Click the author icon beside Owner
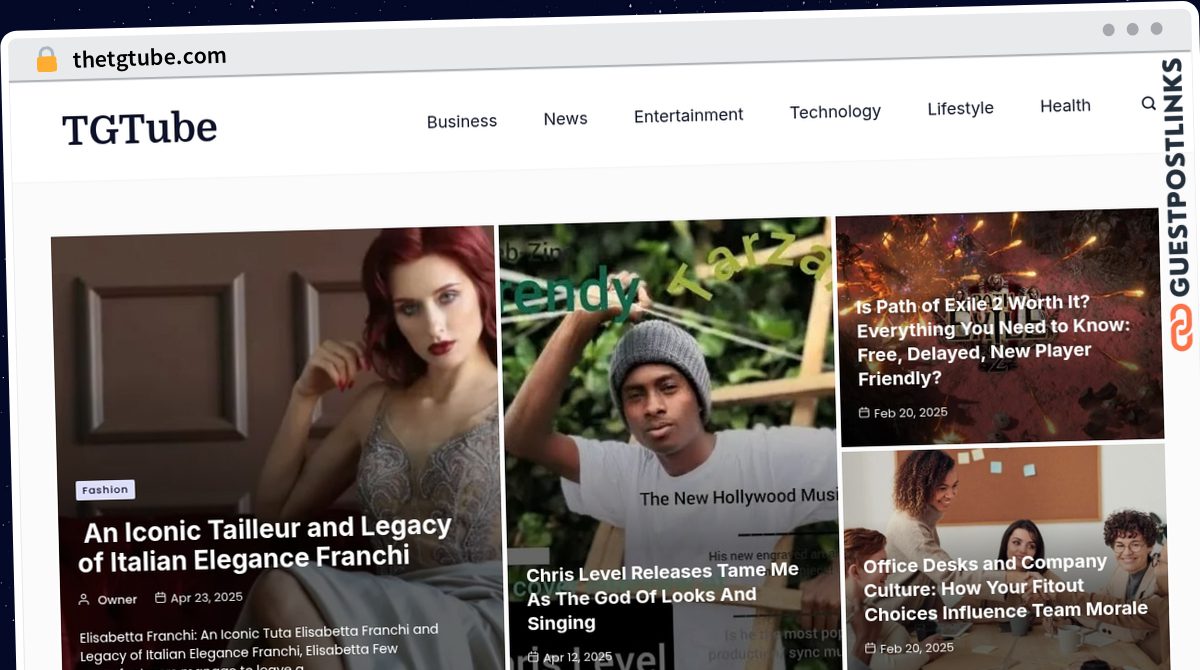Image resolution: width=1200 pixels, height=670 pixels. point(84,599)
